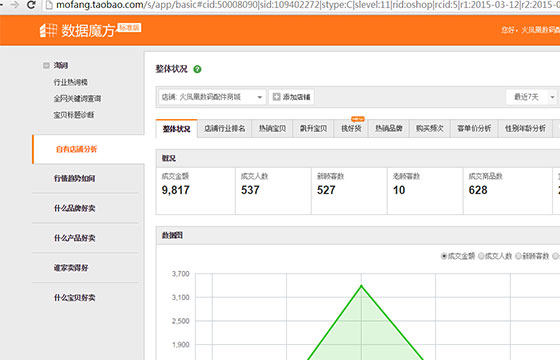Click the plus icon on 添加店铺
This screenshot has height=360, width=560.
coord(276,97)
